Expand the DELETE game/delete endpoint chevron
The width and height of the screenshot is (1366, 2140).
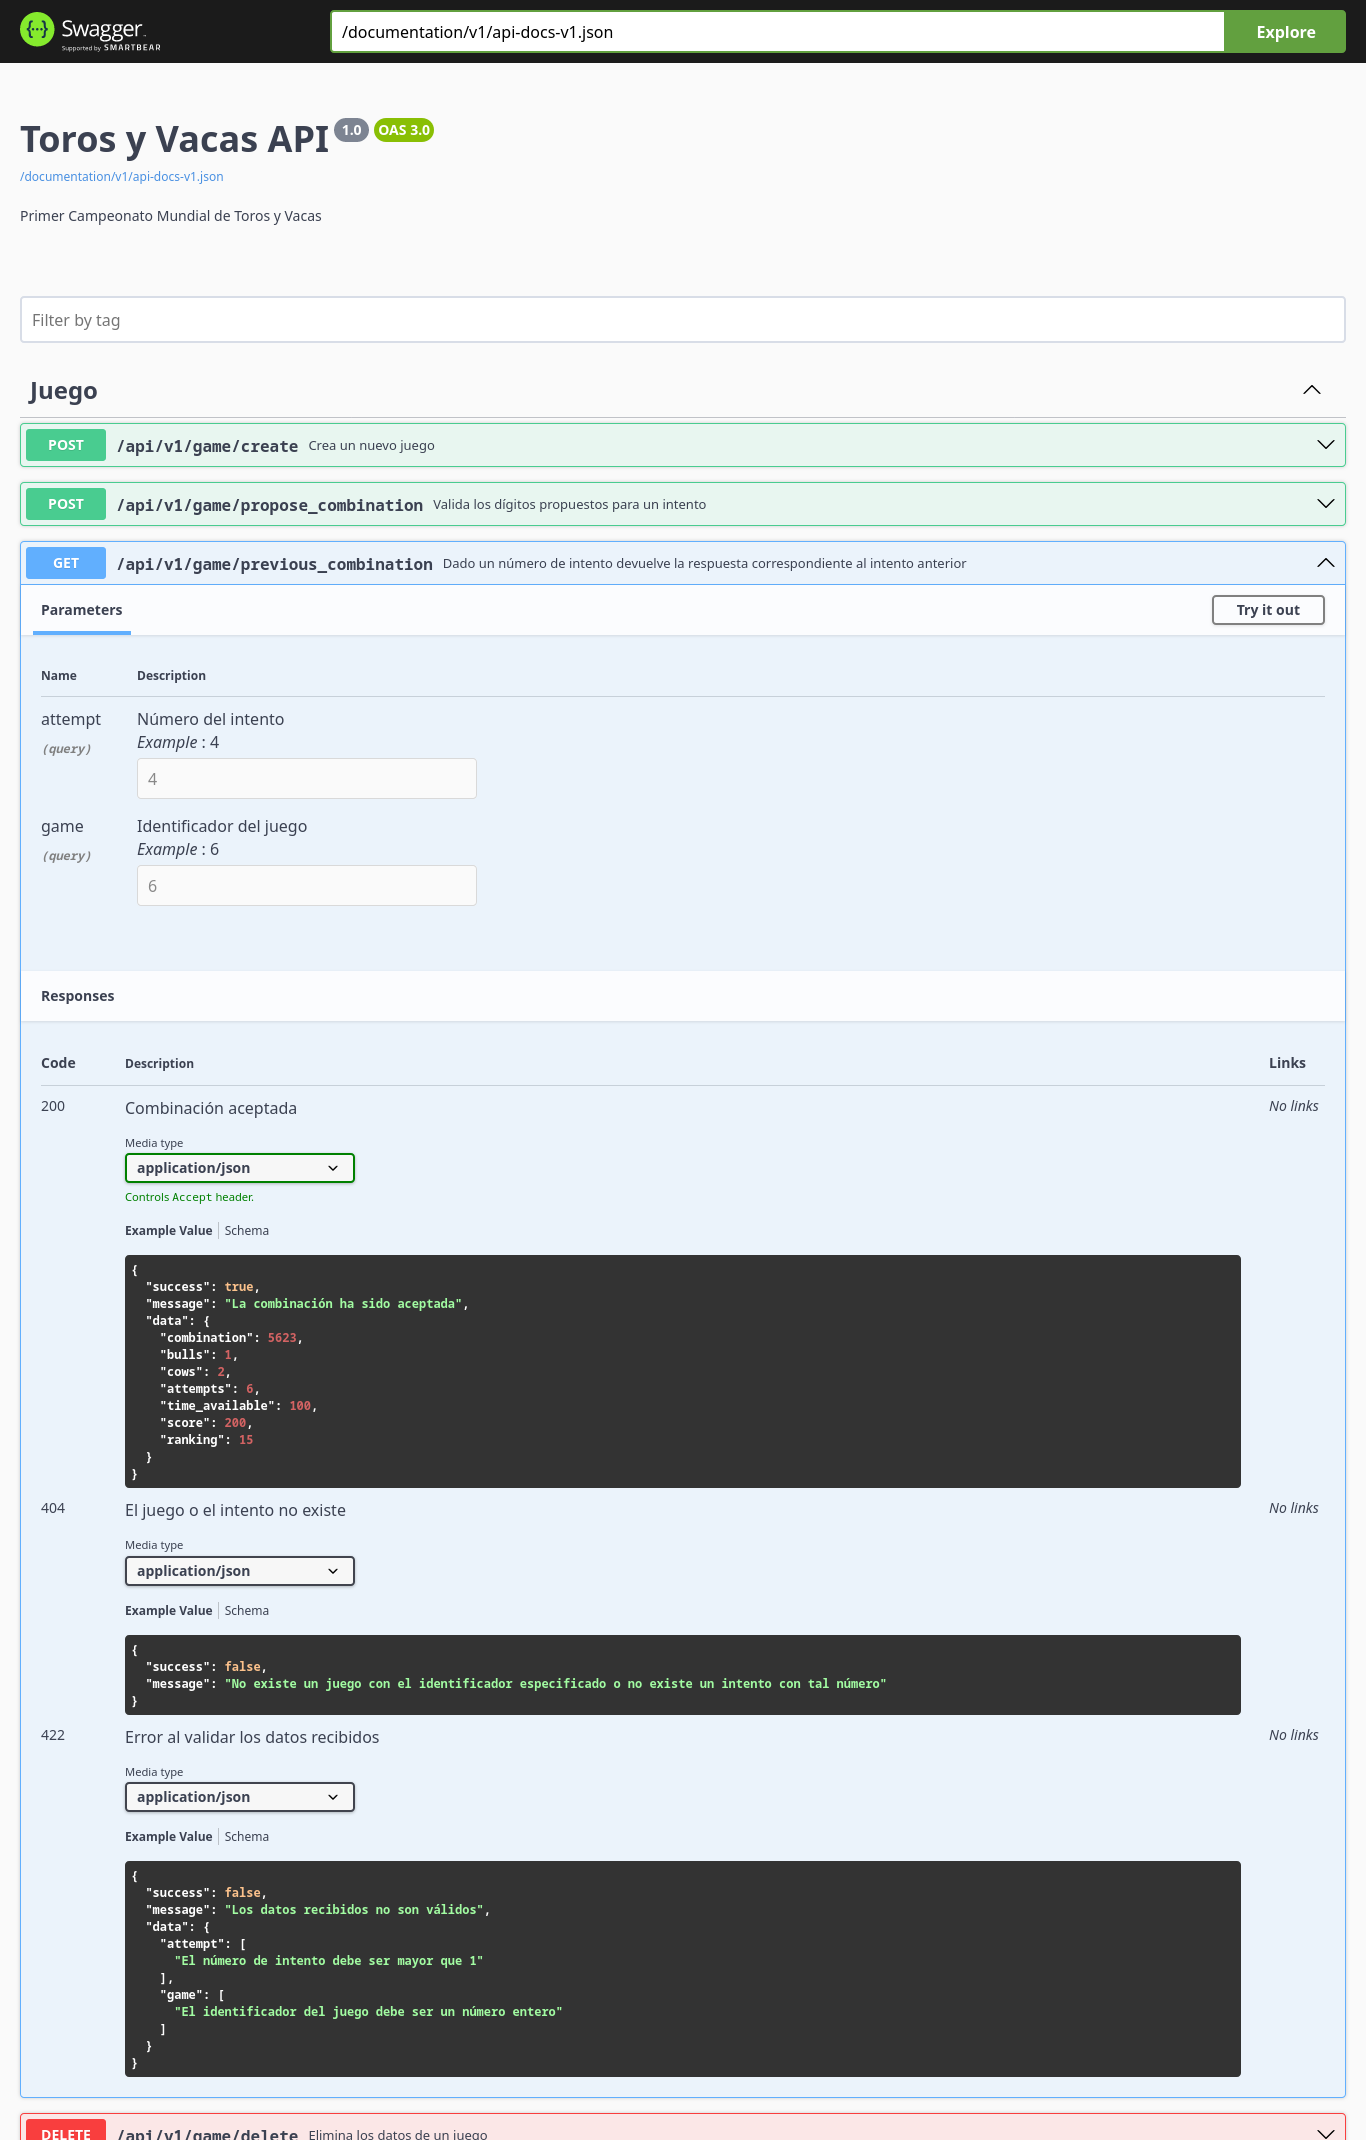click(1325, 2133)
